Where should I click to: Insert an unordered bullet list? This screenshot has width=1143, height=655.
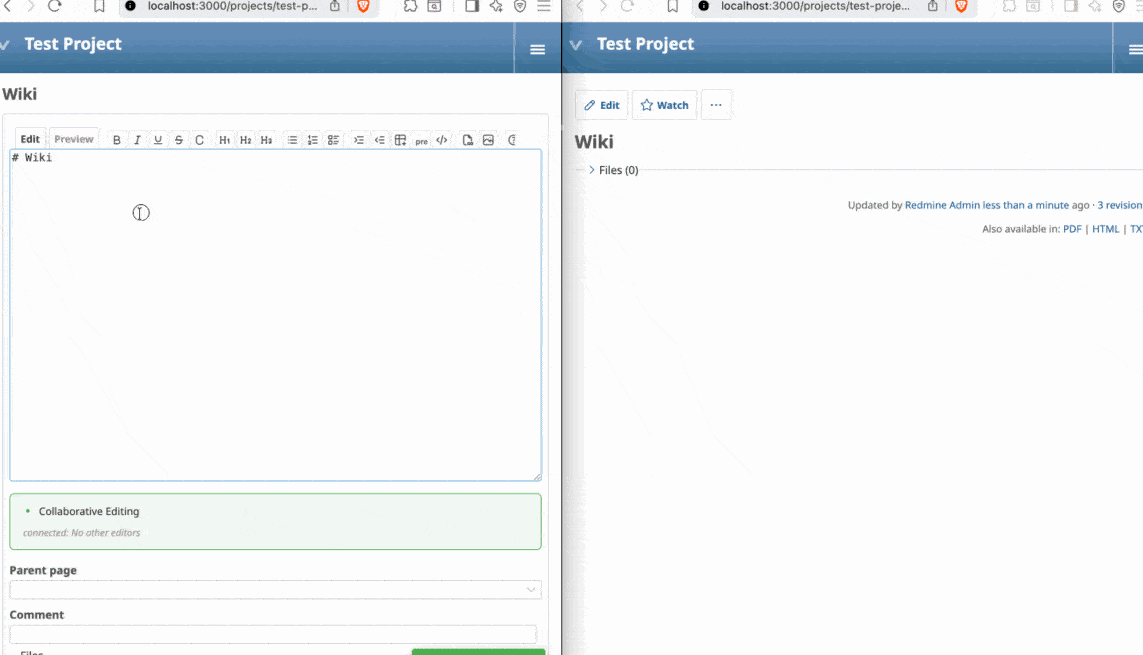pos(292,140)
